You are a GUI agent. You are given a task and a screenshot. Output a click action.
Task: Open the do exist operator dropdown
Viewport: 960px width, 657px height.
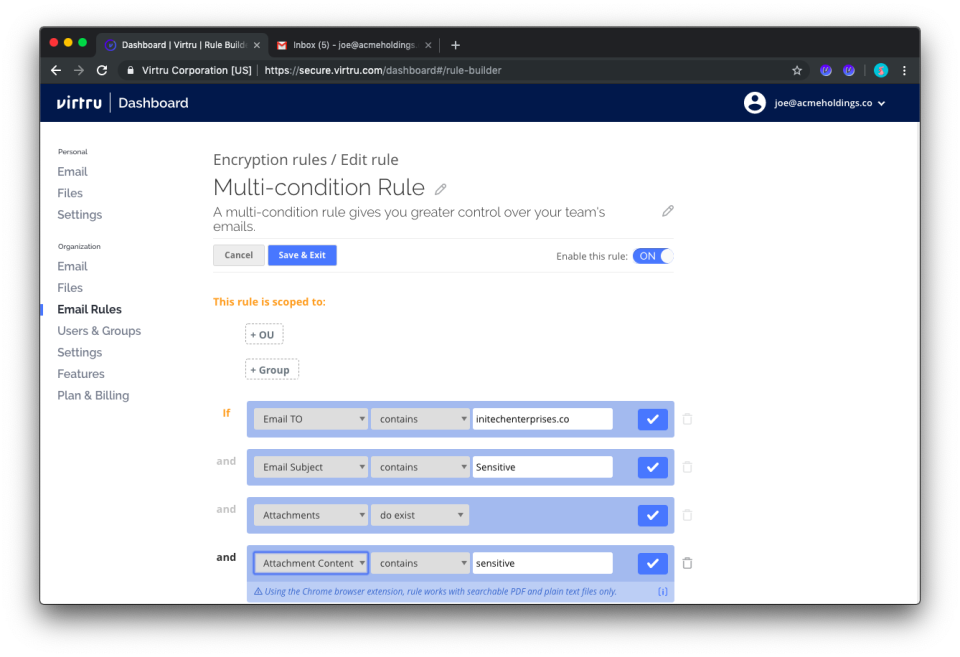click(x=420, y=514)
